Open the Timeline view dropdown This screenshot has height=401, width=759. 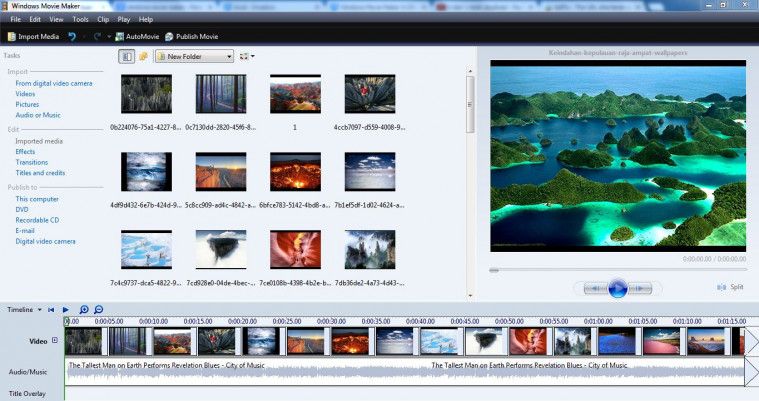pyautogui.click(x=24, y=309)
